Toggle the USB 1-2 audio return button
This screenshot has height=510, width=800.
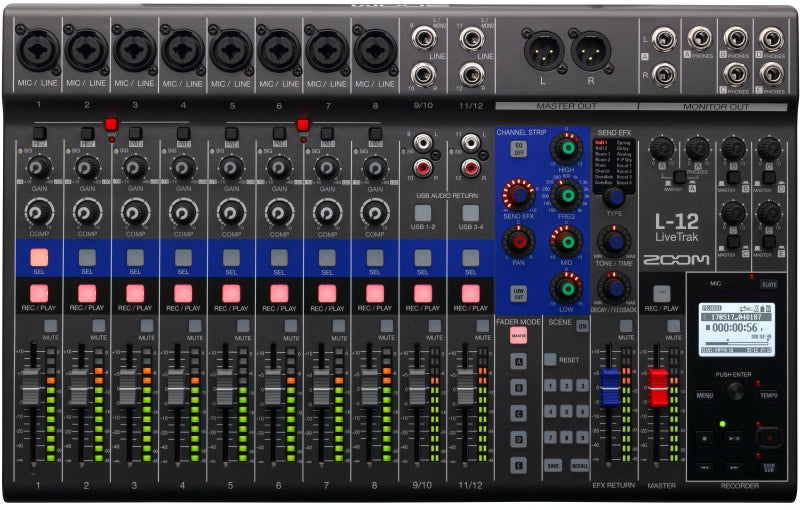423,212
